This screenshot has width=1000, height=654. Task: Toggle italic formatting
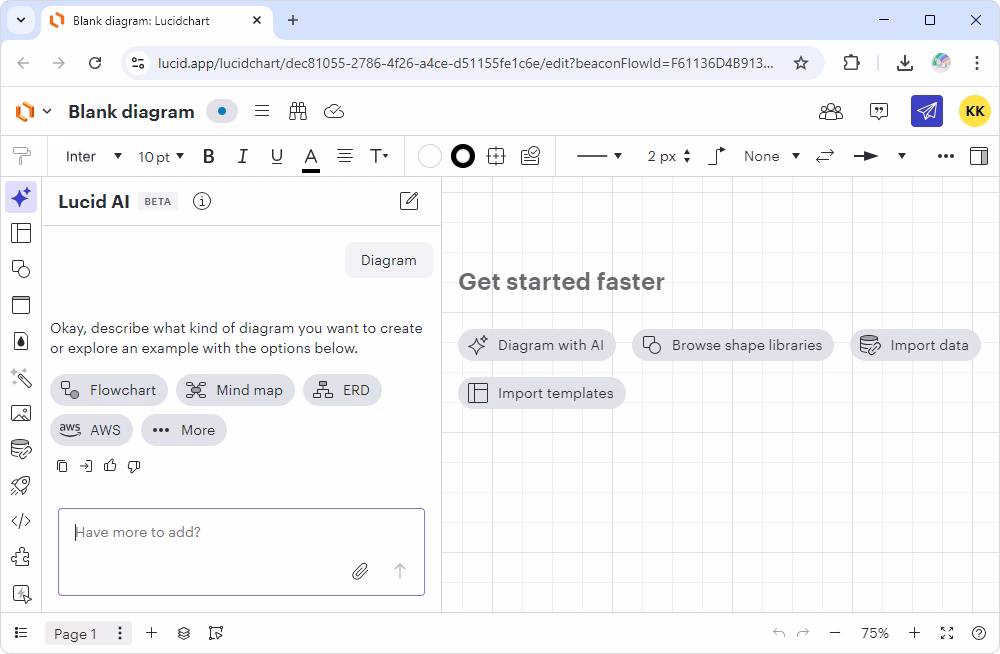click(x=242, y=156)
